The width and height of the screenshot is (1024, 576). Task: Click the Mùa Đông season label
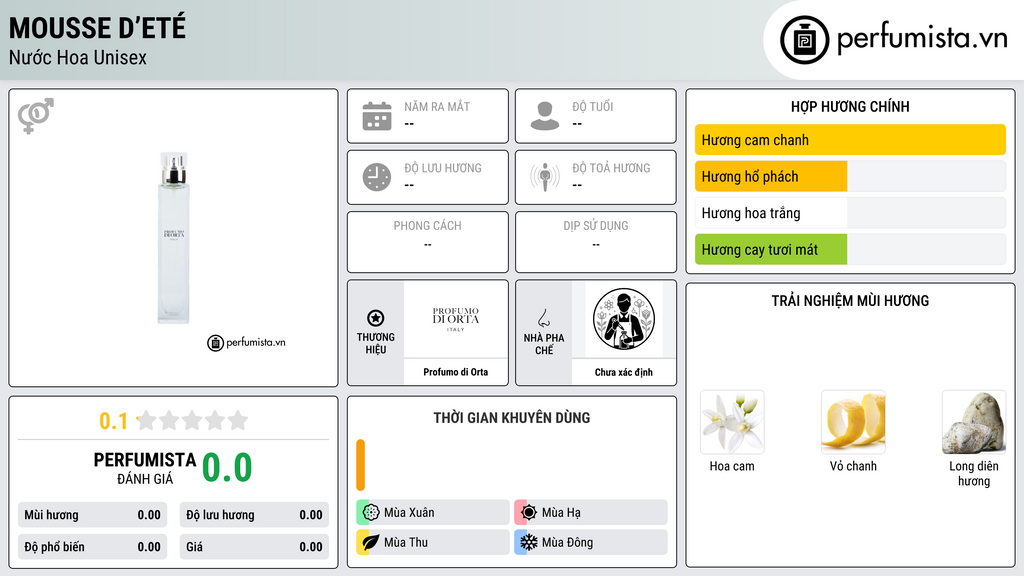[568, 542]
